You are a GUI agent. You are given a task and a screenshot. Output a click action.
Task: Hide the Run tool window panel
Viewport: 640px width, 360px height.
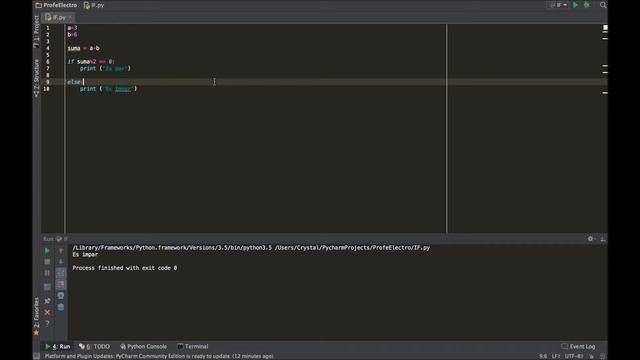(x=603, y=239)
